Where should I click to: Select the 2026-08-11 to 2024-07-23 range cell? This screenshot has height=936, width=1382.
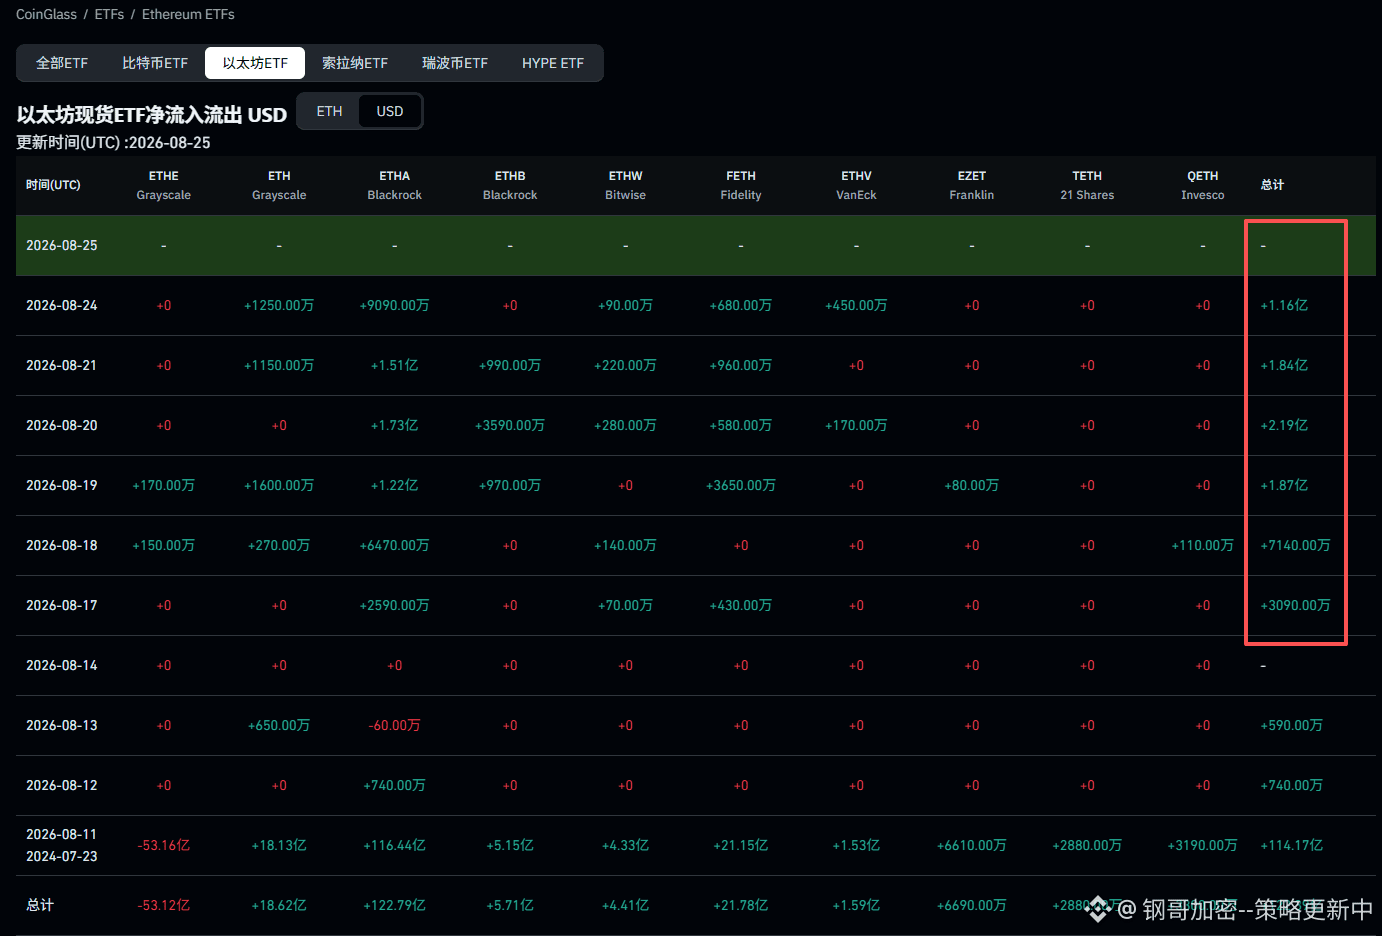point(62,845)
